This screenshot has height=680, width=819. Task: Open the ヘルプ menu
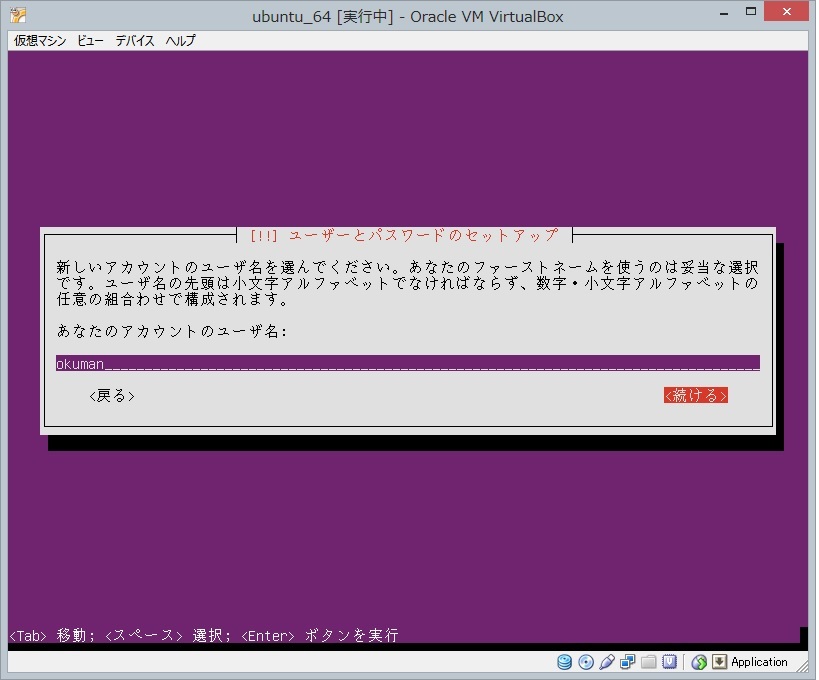(x=180, y=40)
